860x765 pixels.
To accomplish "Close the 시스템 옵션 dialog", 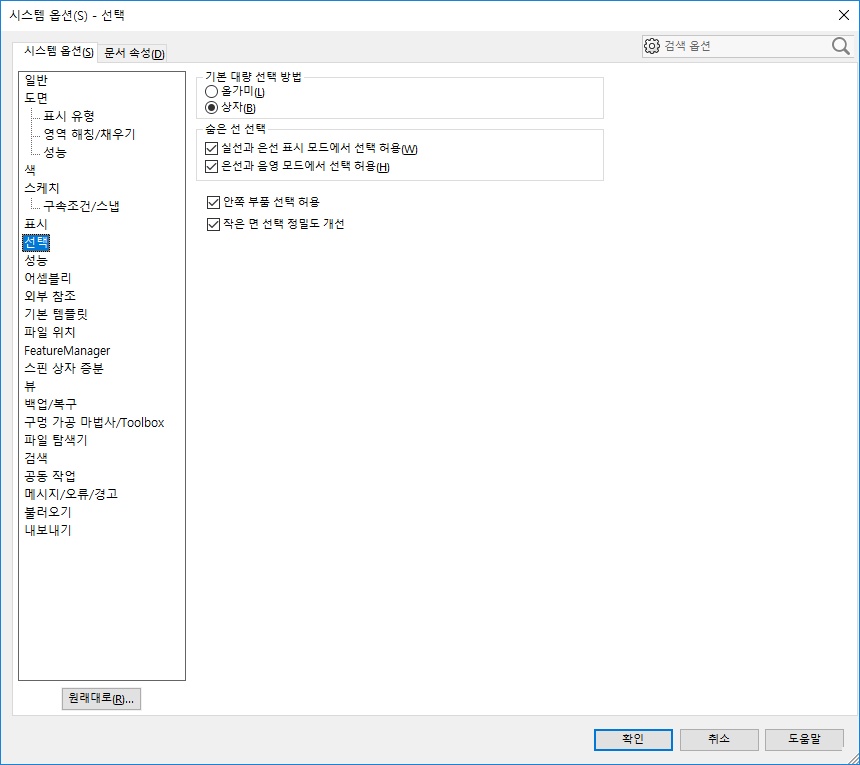I will (x=844, y=15).
